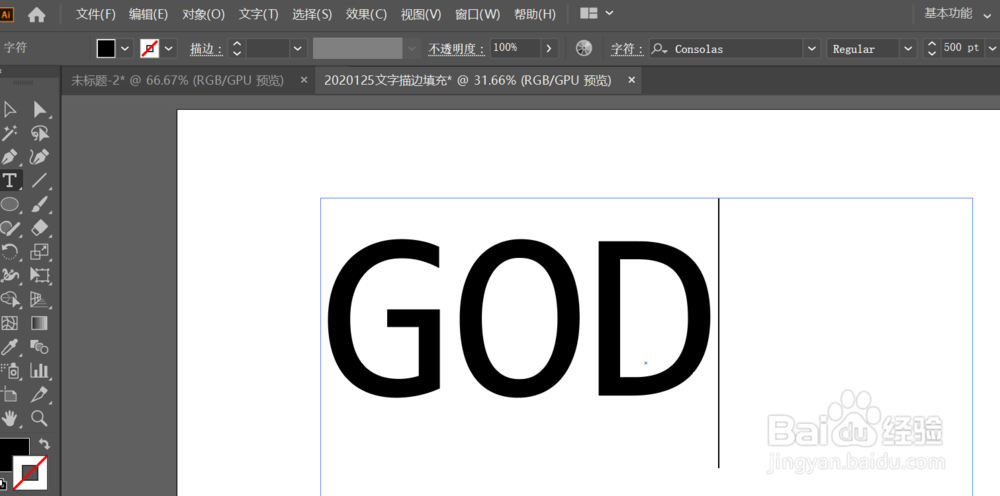Select the Shape Builder tool
Viewport: 1000px width, 496px height.
10,299
